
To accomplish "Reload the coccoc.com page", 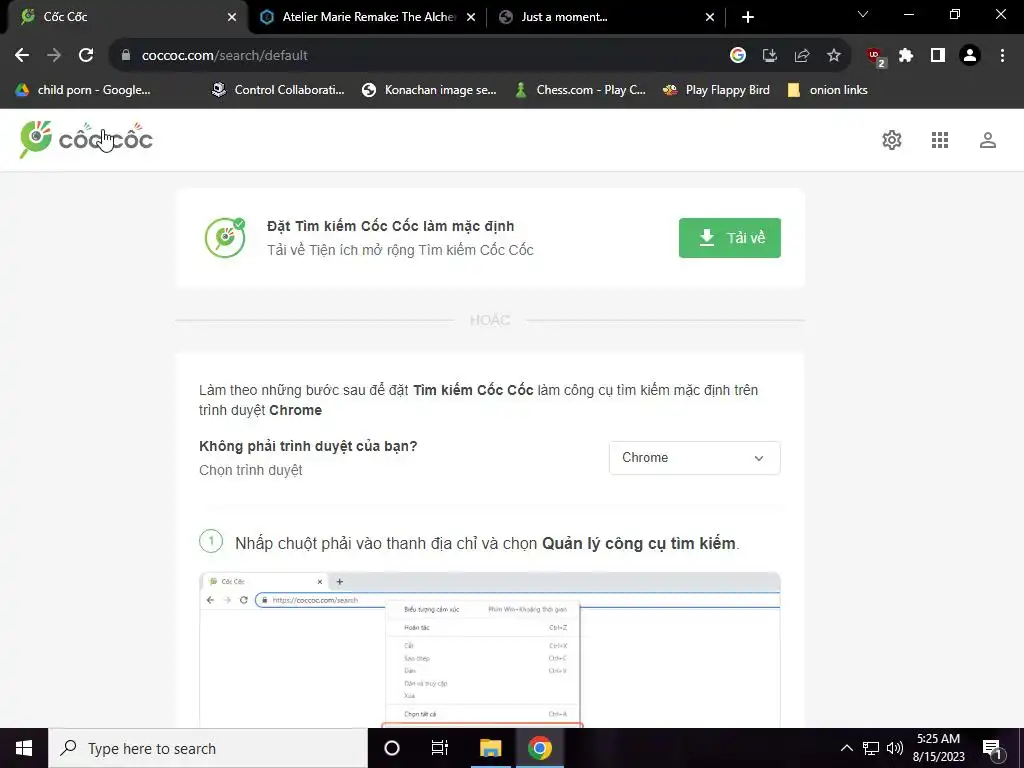I will pos(86,56).
